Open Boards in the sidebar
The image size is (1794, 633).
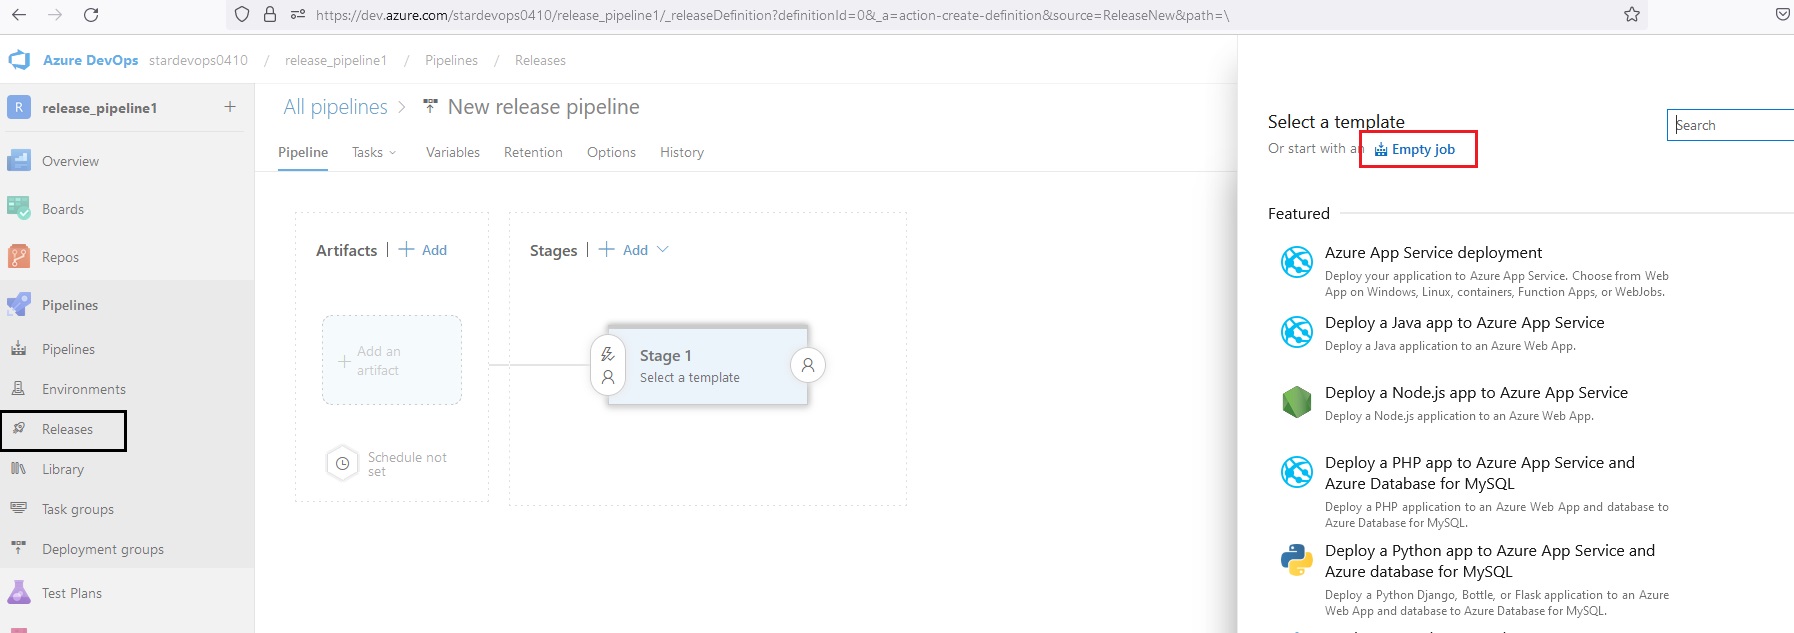tap(62, 209)
